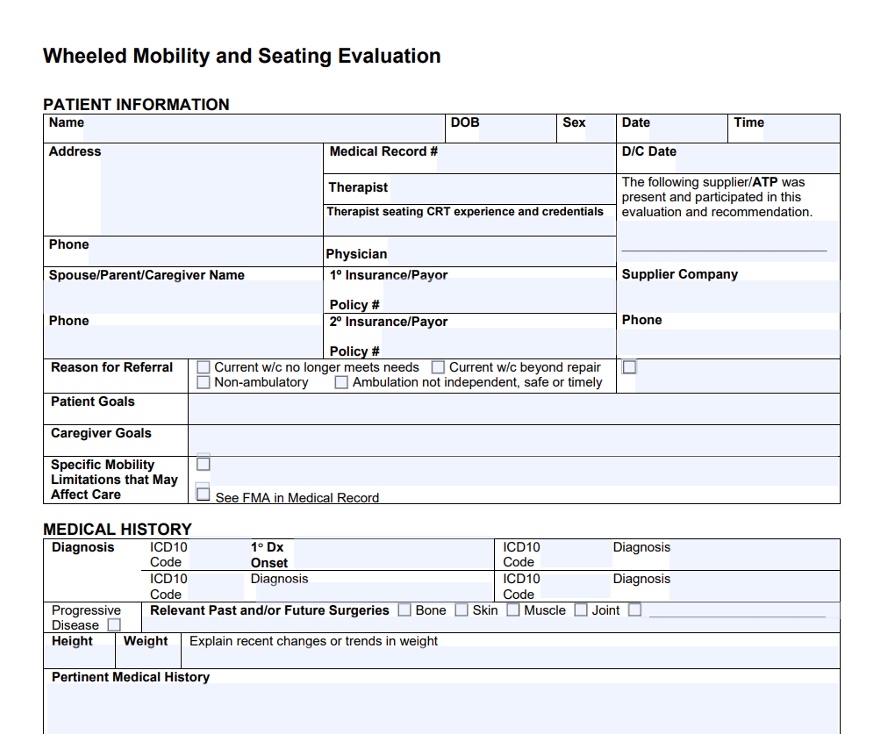Click the Weight field
Viewport: 870px width, 734px height.
click(x=149, y=658)
